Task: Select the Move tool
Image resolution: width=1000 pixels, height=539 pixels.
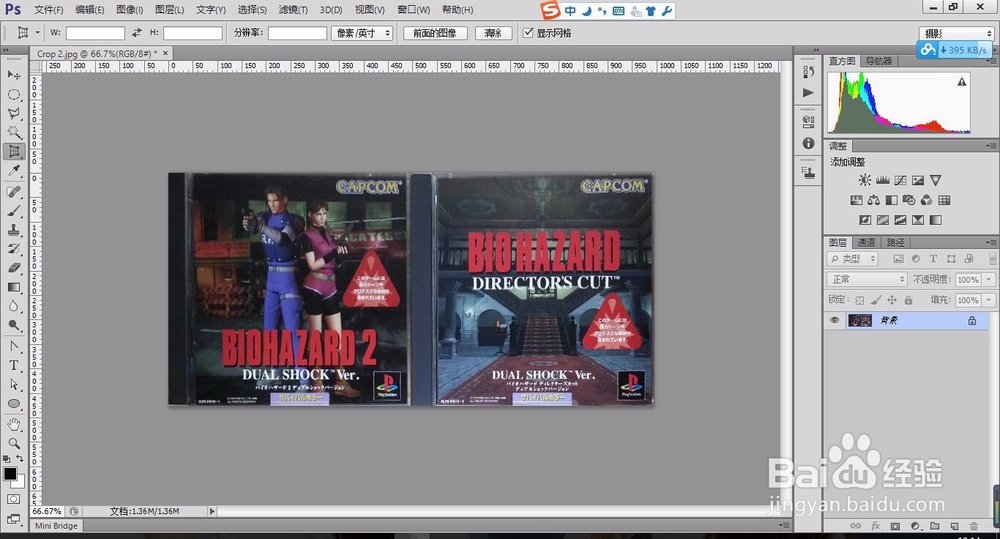Action: tap(13, 75)
